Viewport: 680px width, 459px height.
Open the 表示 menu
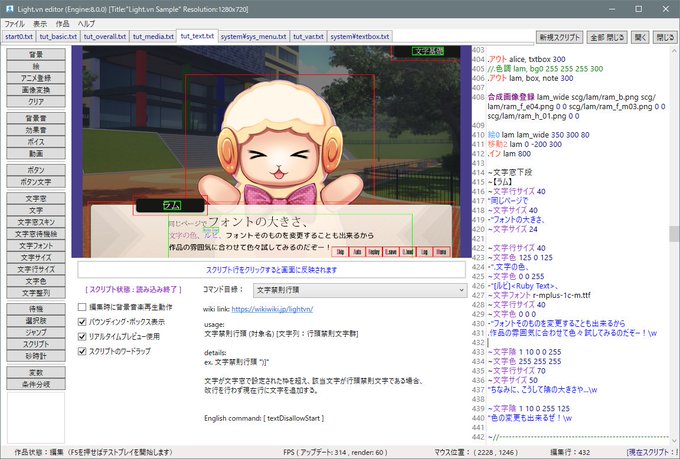(40, 23)
